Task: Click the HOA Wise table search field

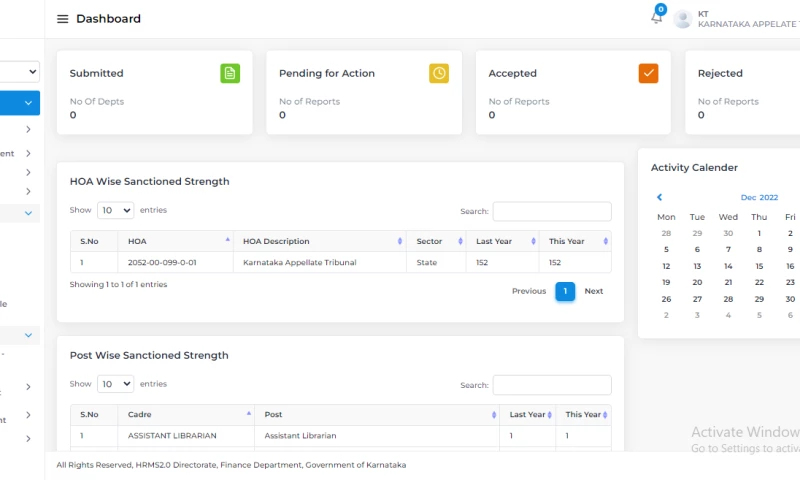Action: click(x=551, y=211)
